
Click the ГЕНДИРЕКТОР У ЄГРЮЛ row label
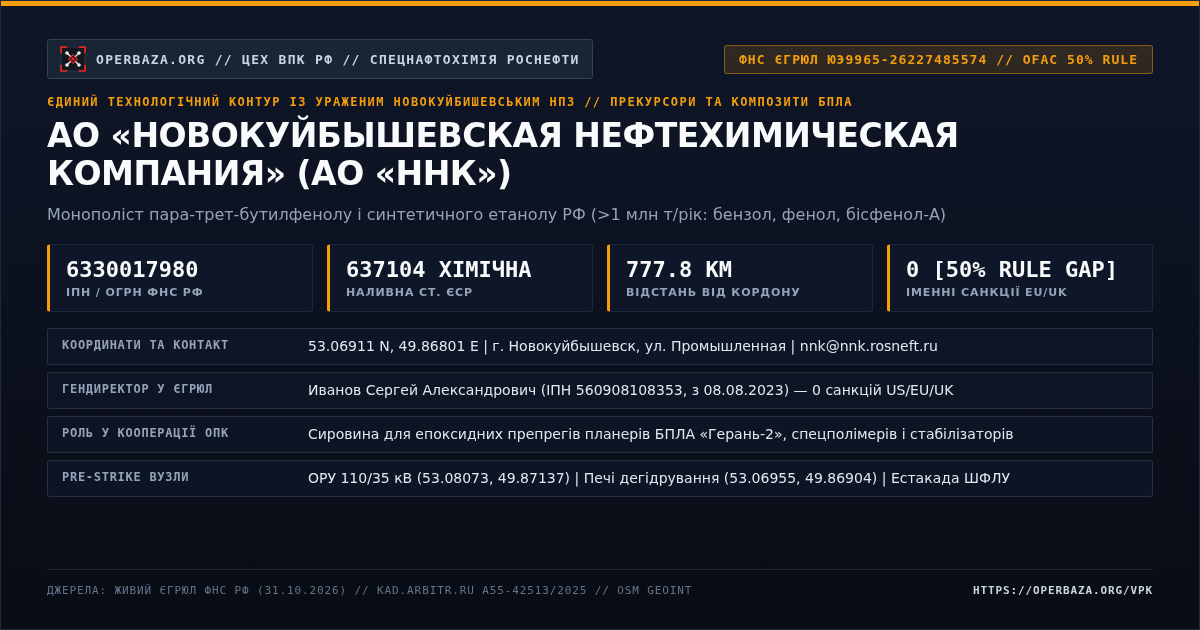point(137,389)
